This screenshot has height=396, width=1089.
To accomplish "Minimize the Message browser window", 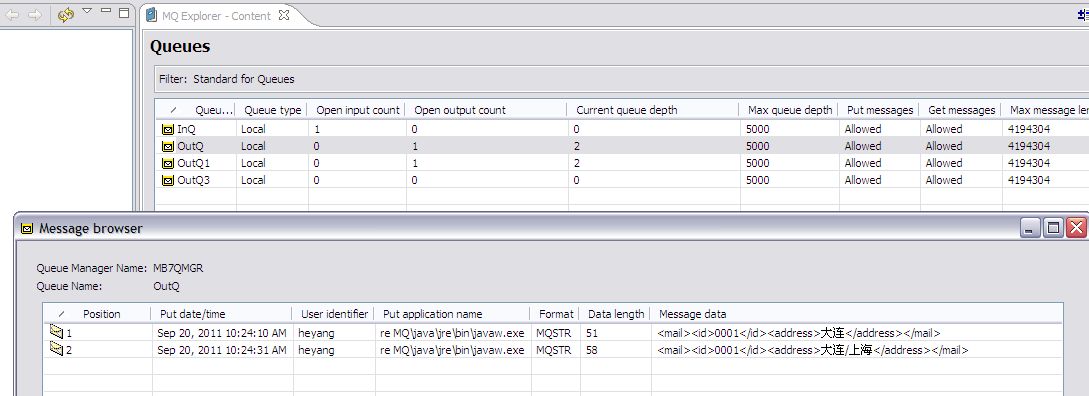I will [x=1030, y=228].
